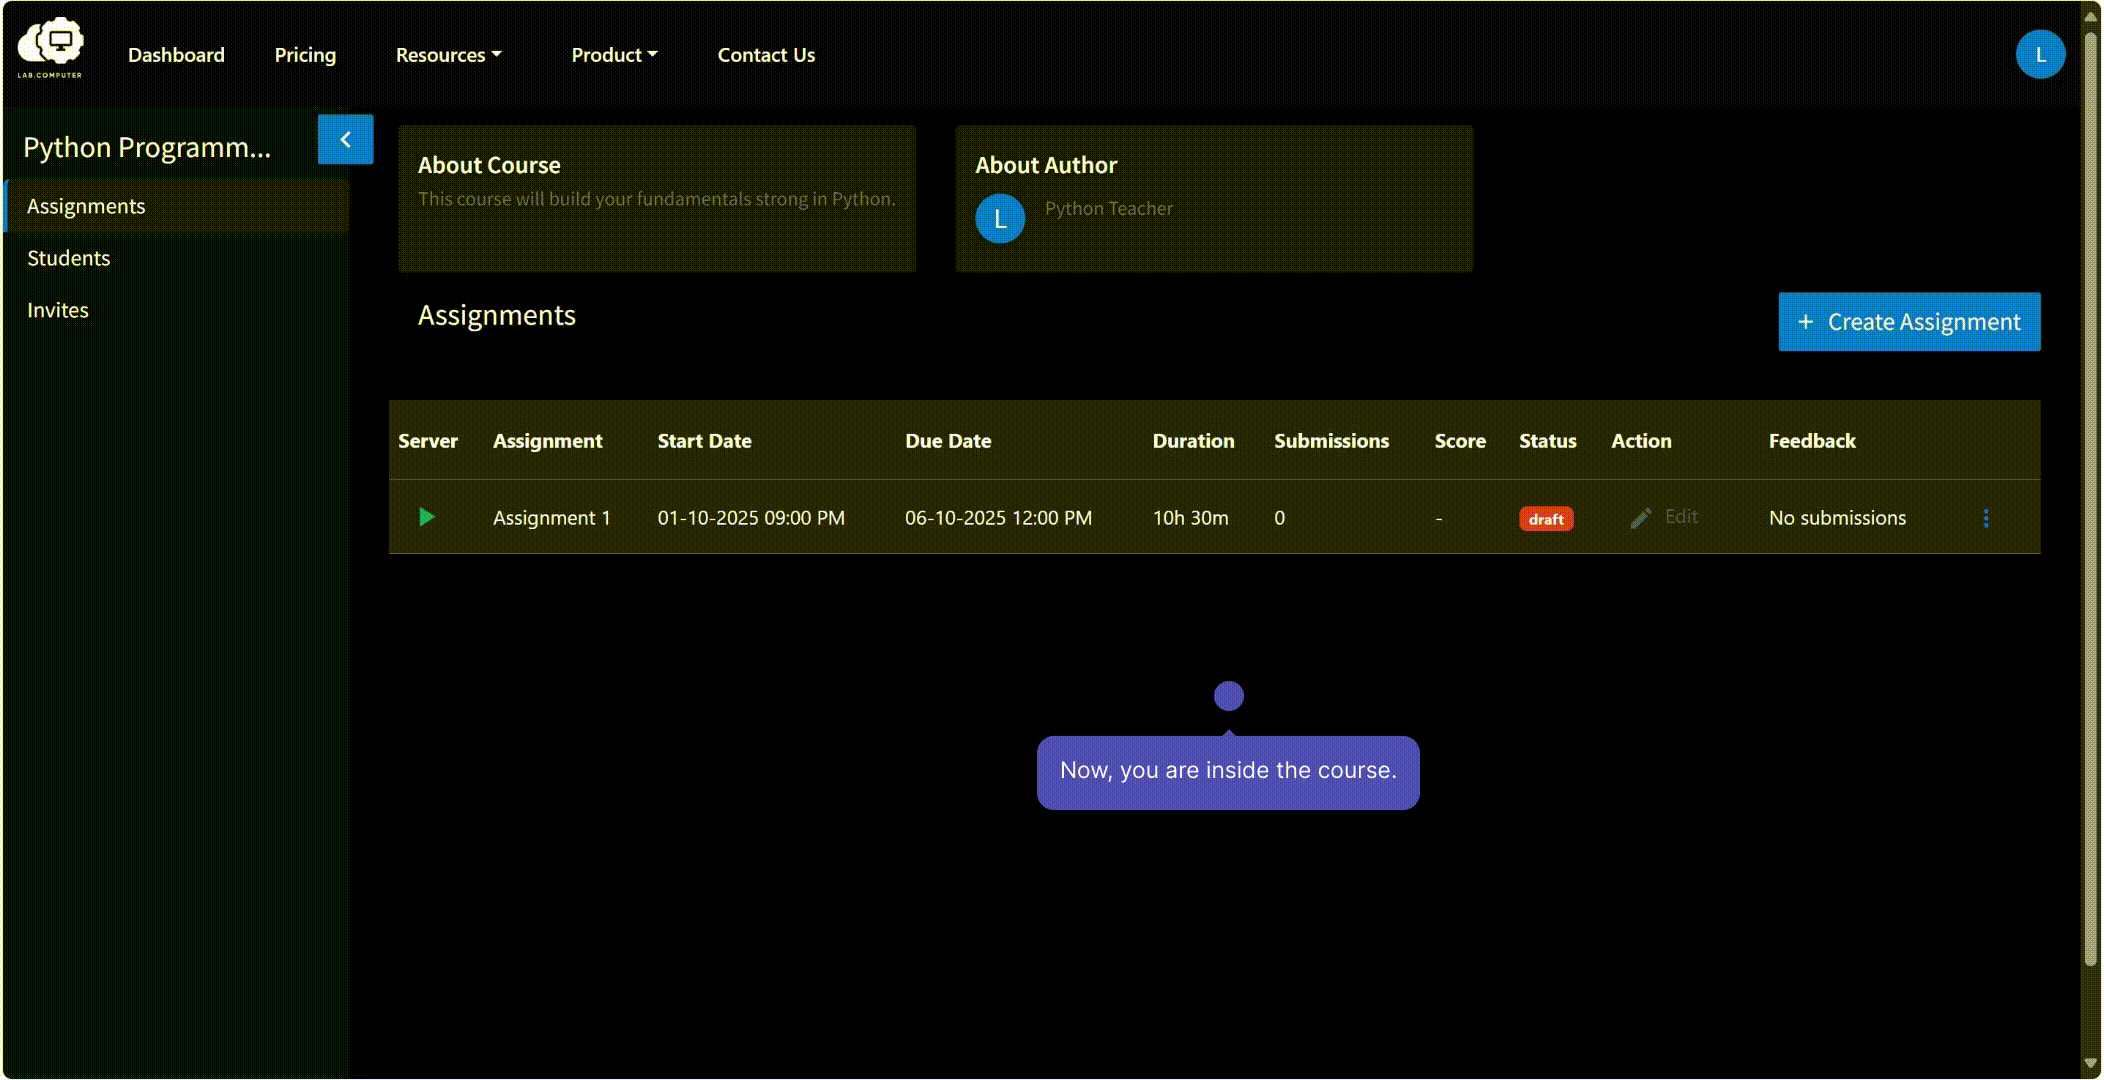Click the No submissions feedback text
This screenshot has width=2104, height=1080.
(1837, 518)
